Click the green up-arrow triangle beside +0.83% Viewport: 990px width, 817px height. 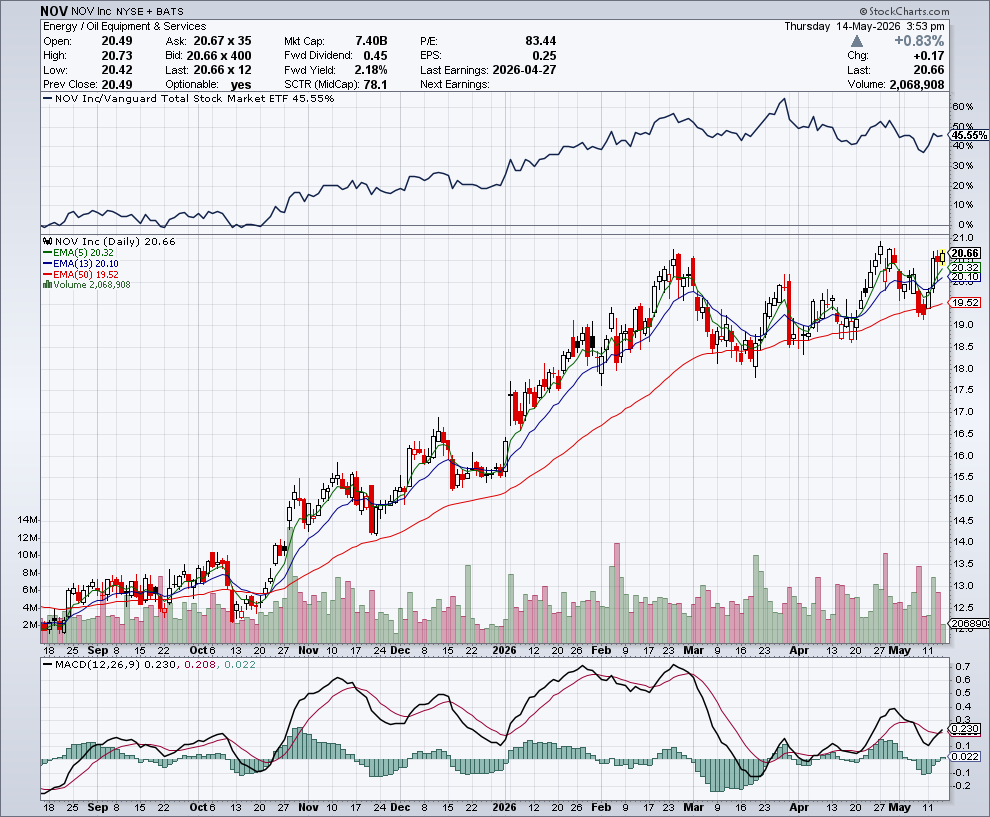click(856, 41)
